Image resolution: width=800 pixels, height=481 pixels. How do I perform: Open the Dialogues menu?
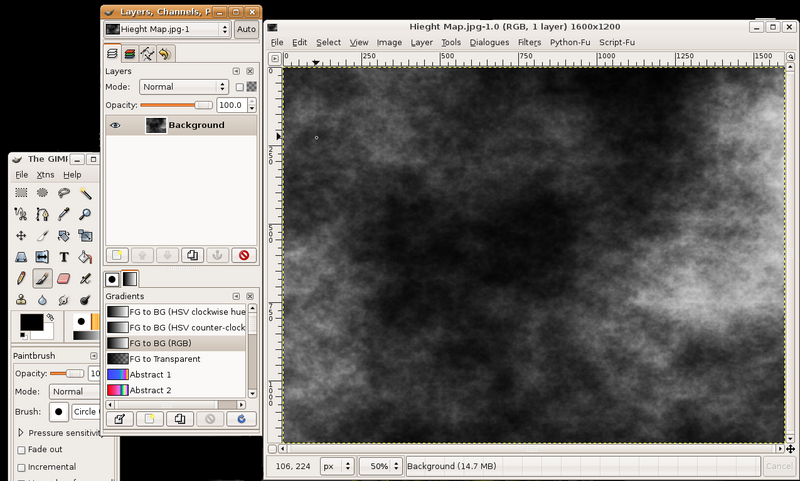click(x=489, y=42)
